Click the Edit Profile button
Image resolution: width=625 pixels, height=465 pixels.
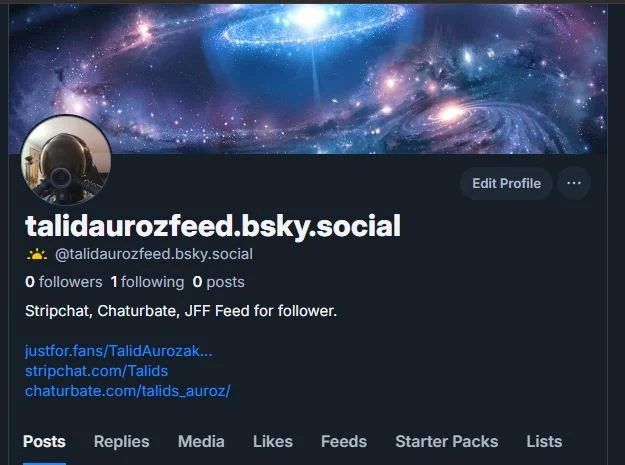click(x=506, y=183)
